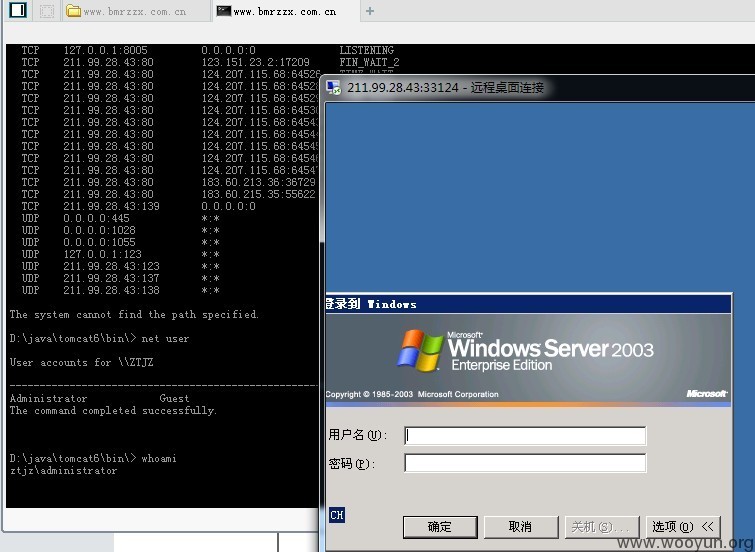Image resolution: width=755 pixels, height=552 pixels.
Task: Click UDP address '0.0.0.0:1055'
Action: coord(99,242)
